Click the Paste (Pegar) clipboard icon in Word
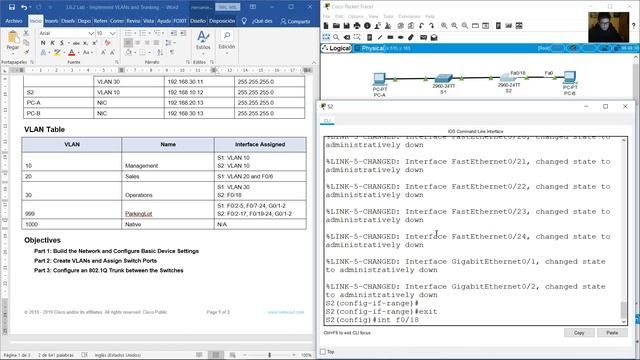 tap(13, 38)
